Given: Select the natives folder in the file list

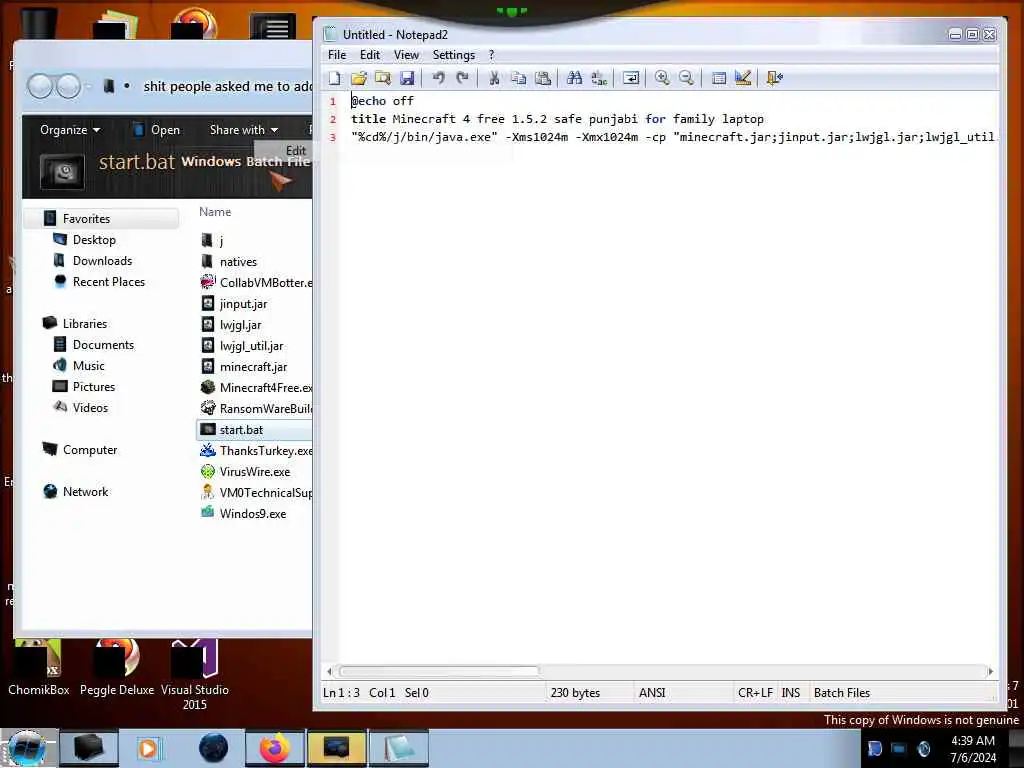Looking at the screenshot, I should [x=238, y=262].
